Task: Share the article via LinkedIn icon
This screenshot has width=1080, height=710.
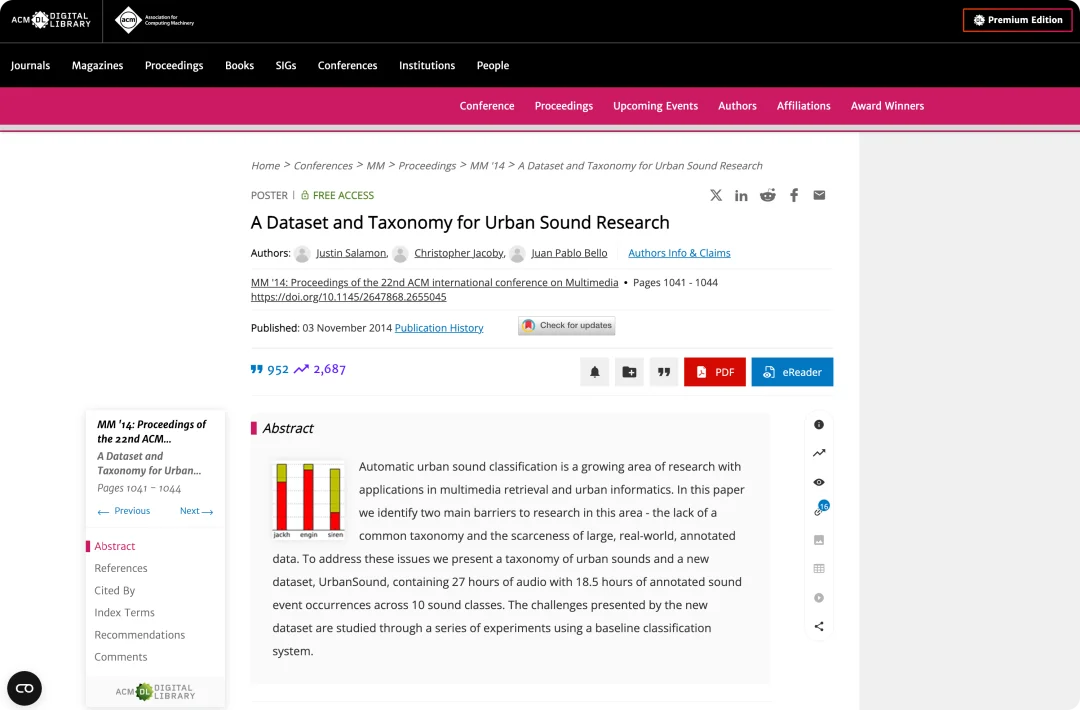Action: coord(741,196)
